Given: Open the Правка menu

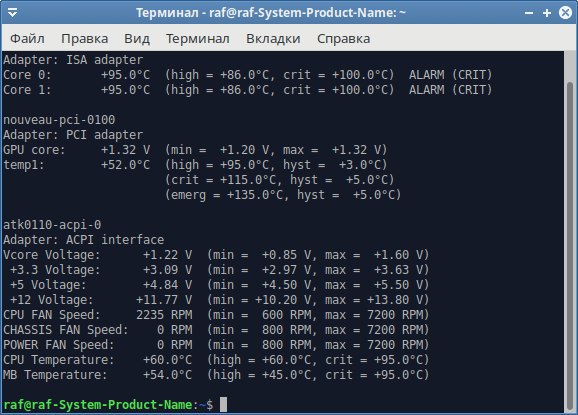Looking at the screenshot, I should pyautogui.click(x=84, y=38).
